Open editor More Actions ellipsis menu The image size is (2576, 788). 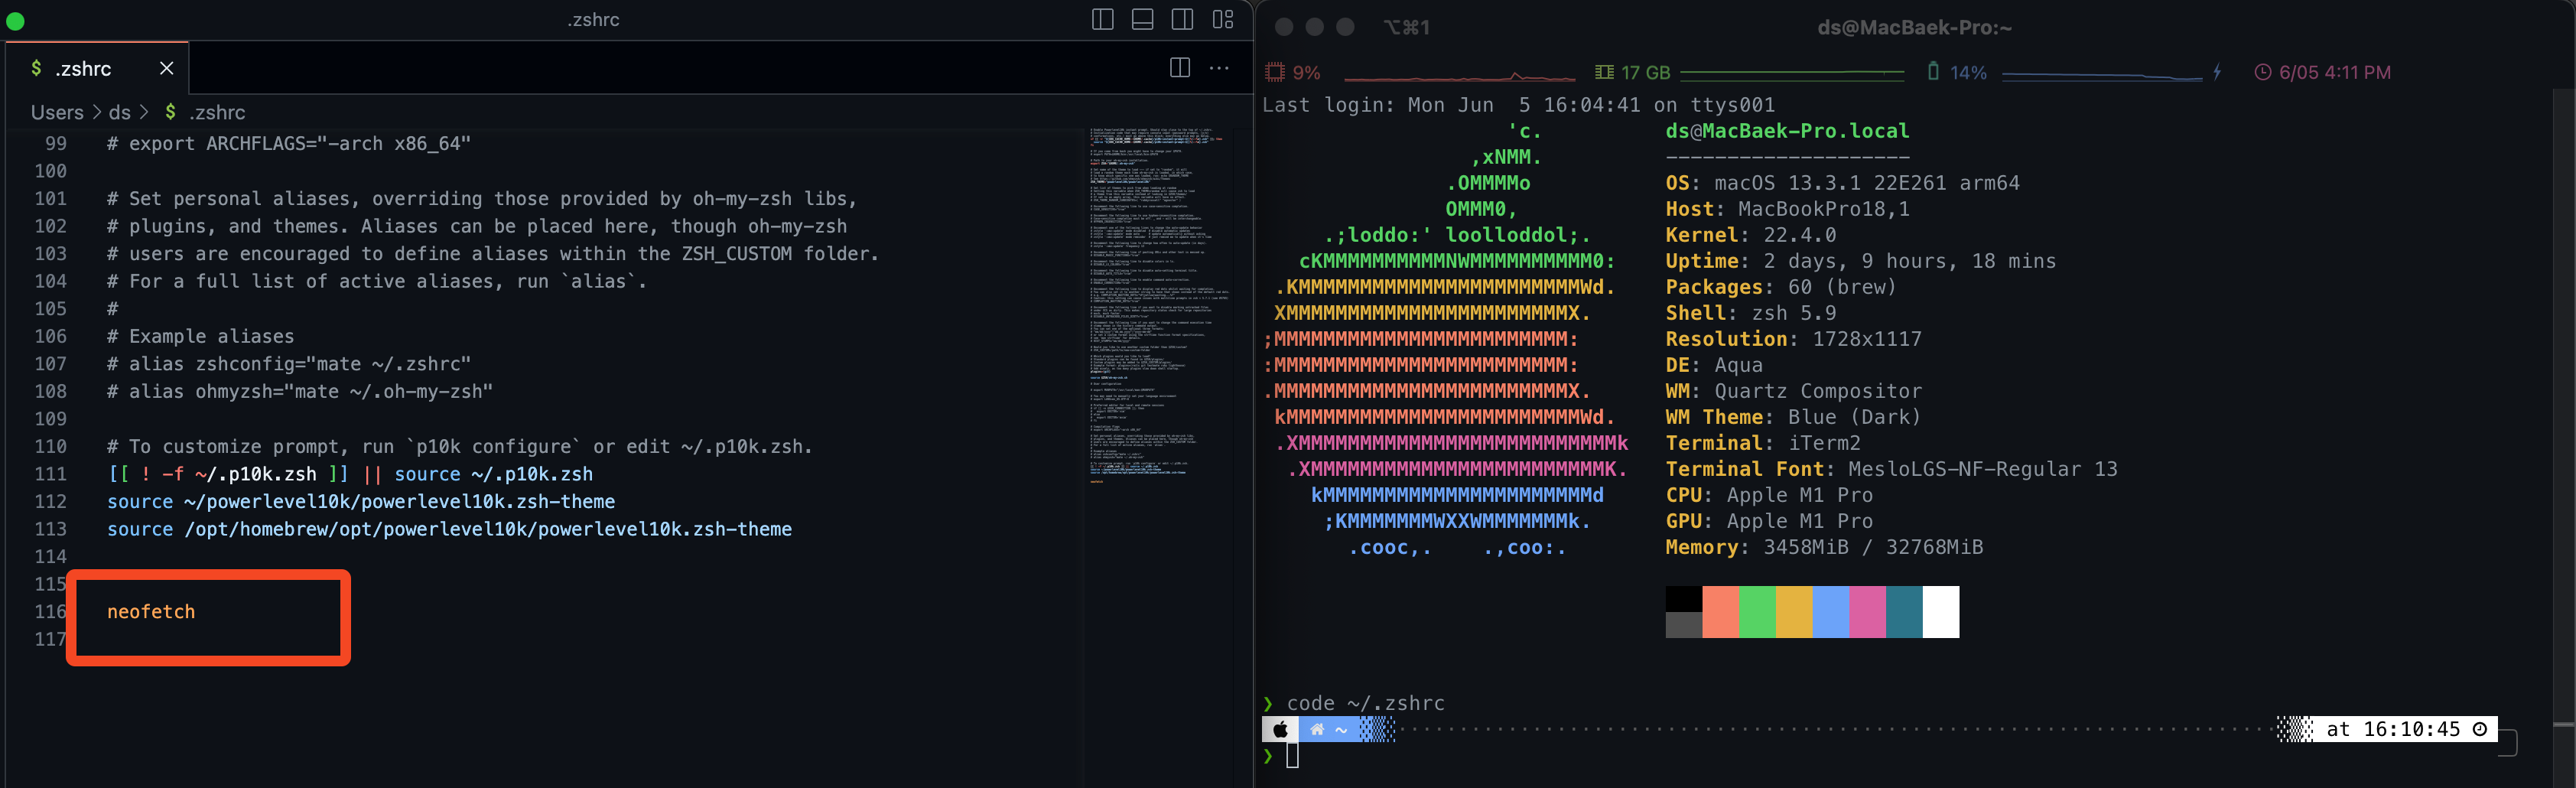pos(1219,68)
